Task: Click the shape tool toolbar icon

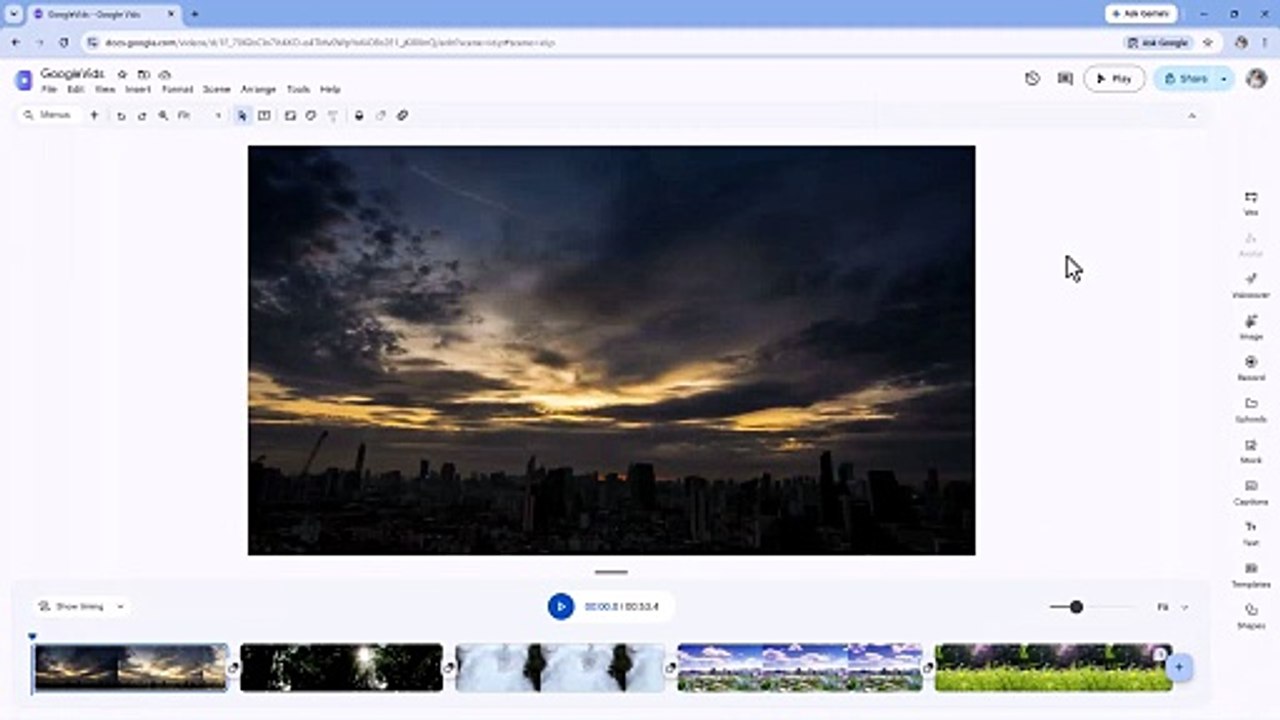Action: tap(311, 116)
